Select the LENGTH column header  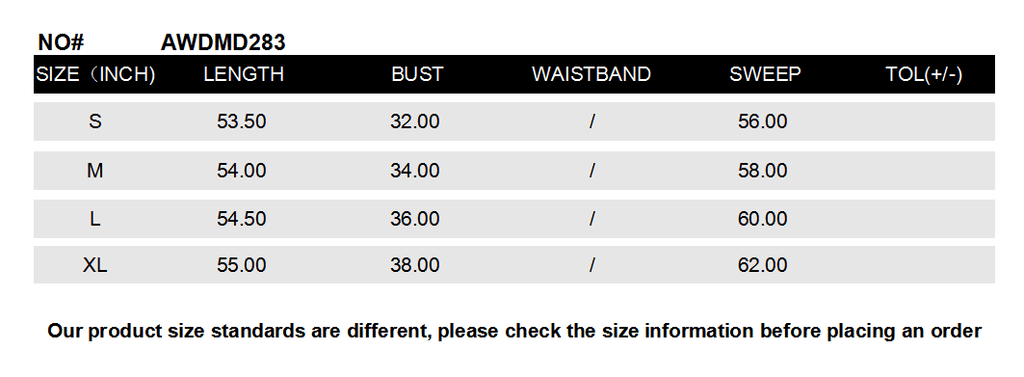point(244,74)
